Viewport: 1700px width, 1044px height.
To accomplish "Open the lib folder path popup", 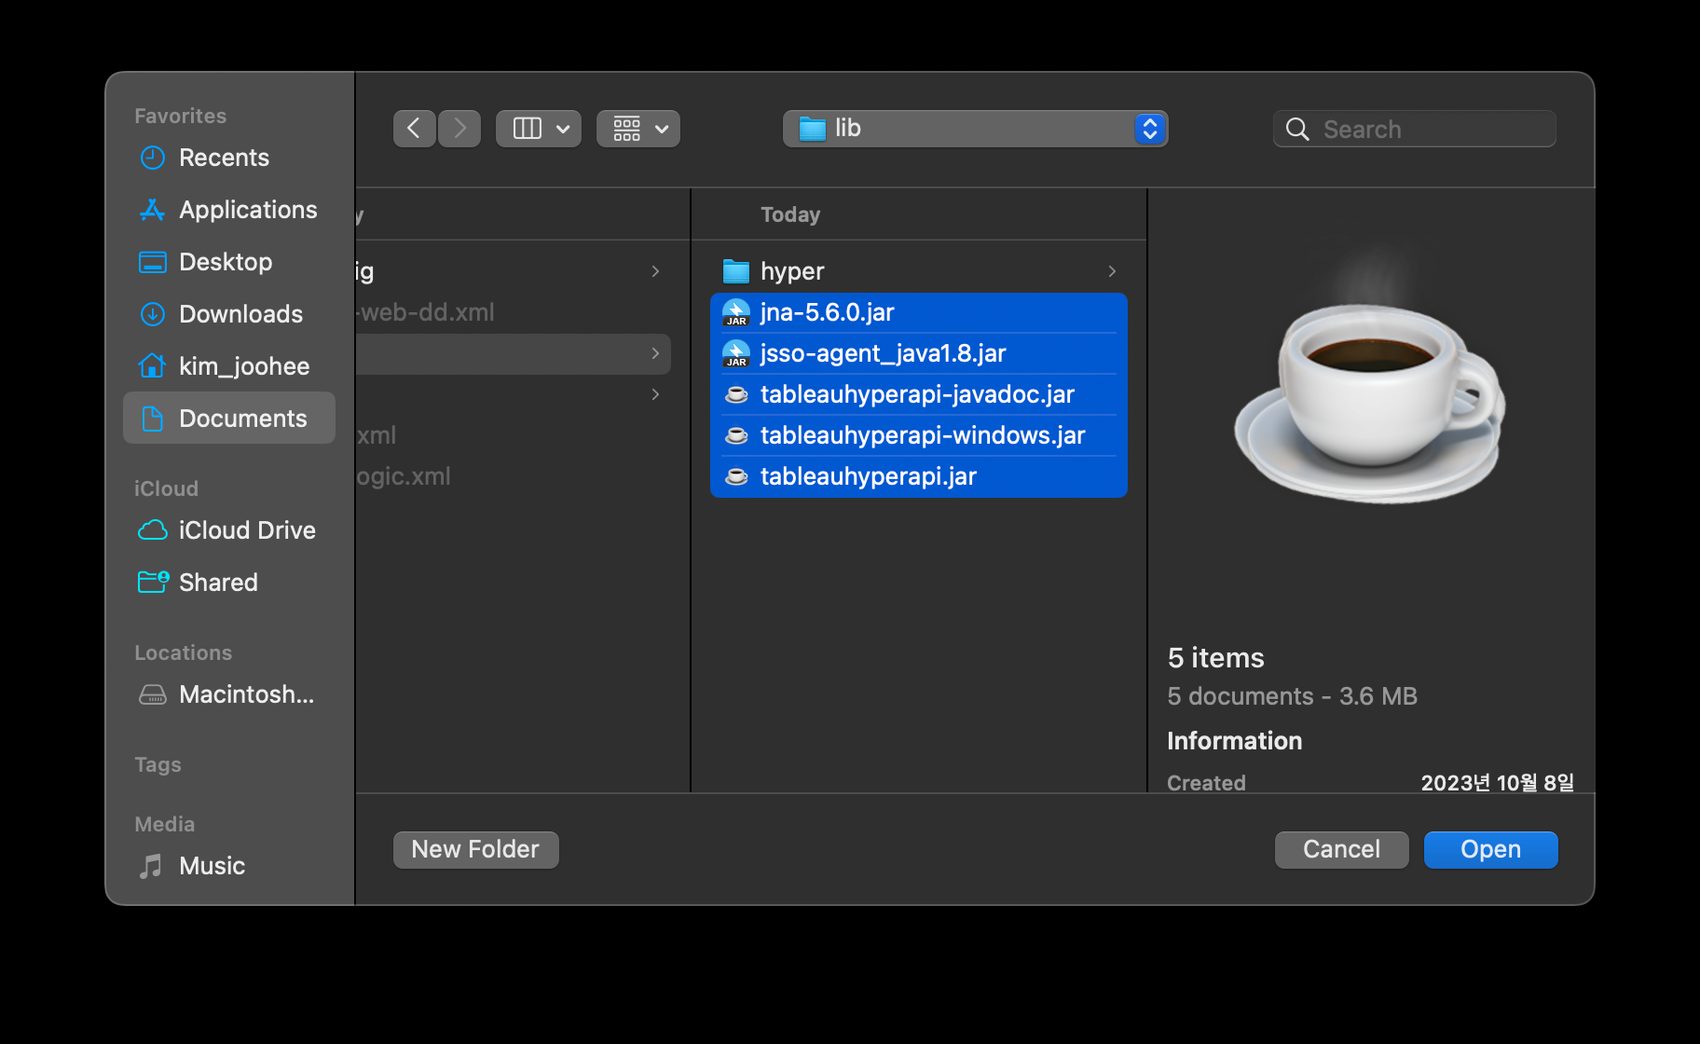I will pyautogui.click(x=975, y=129).
